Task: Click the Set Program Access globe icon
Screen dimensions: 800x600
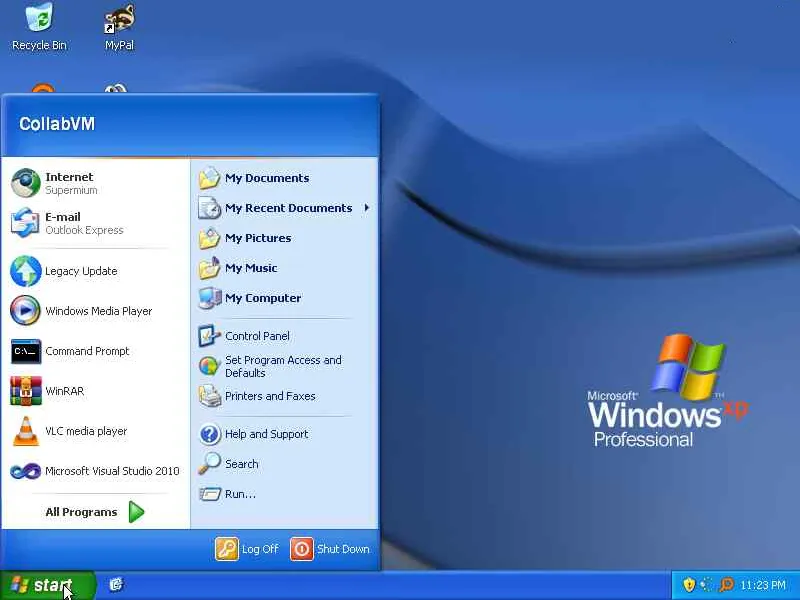Action: pos(209,366)
